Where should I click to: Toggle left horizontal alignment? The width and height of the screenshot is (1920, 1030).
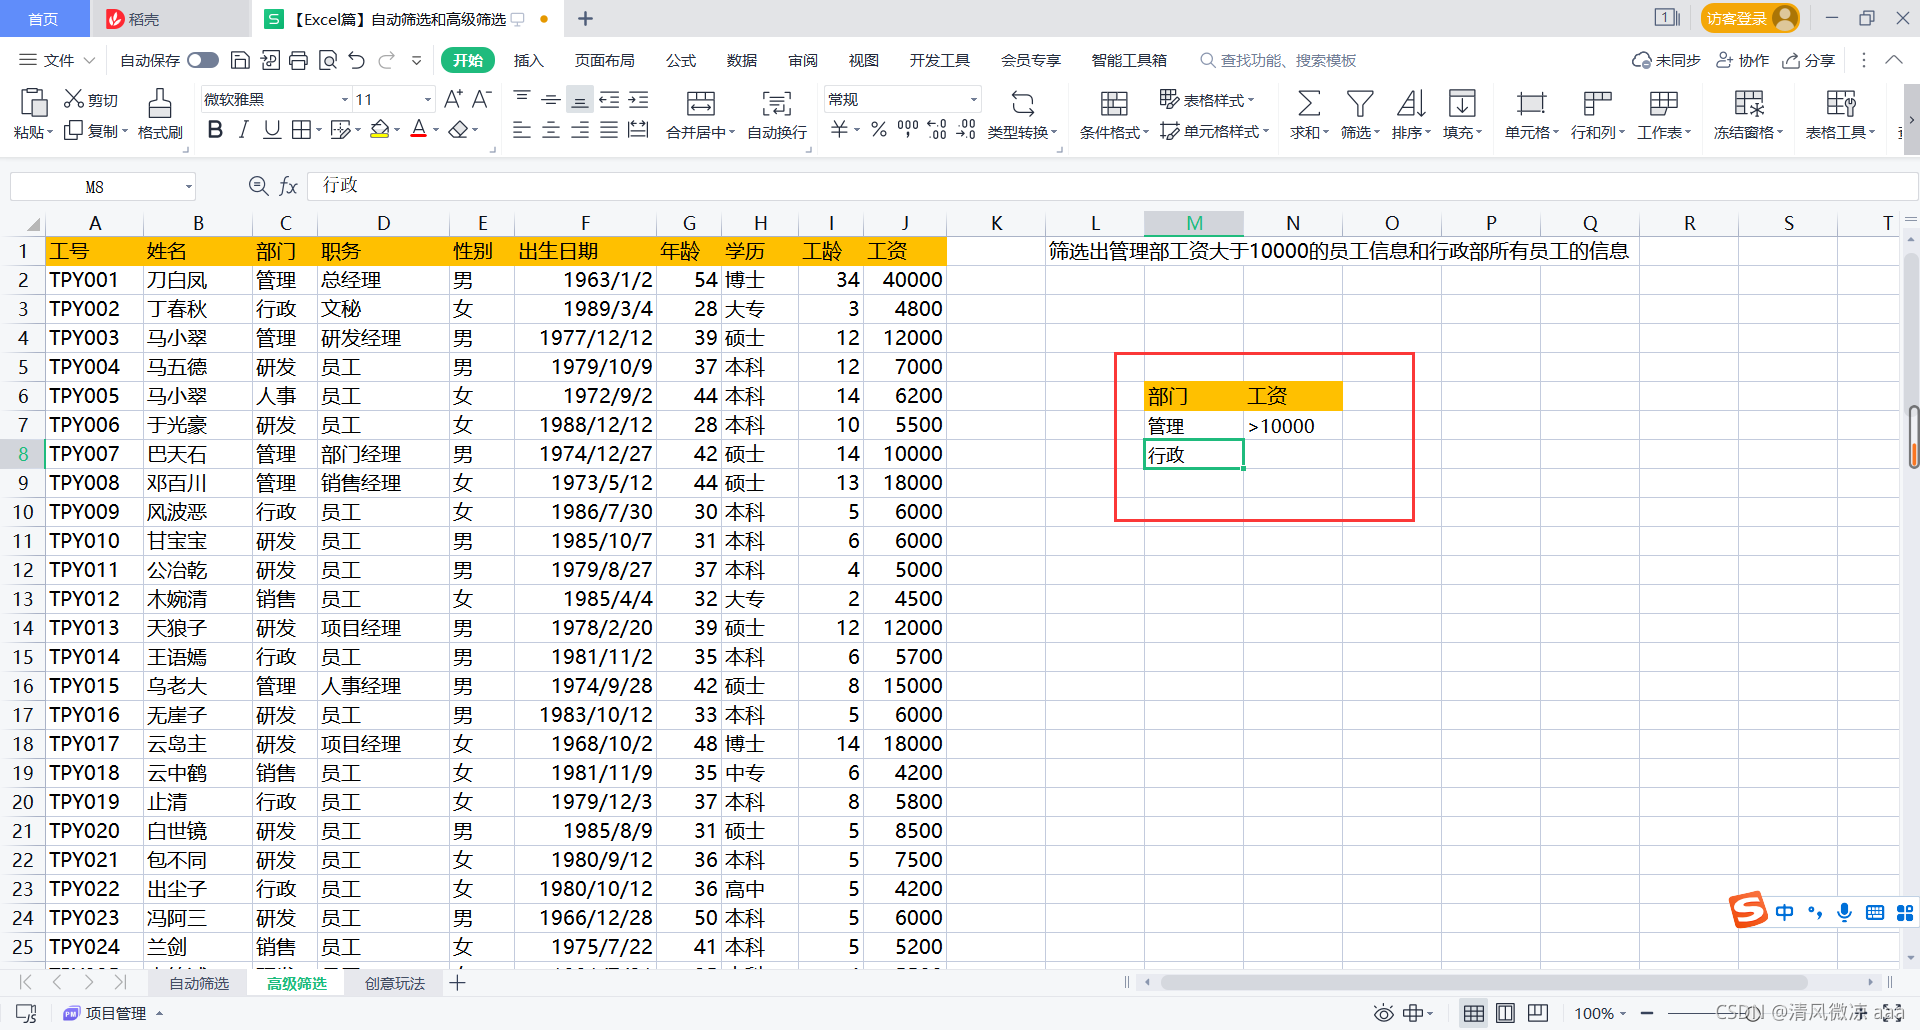521,130
